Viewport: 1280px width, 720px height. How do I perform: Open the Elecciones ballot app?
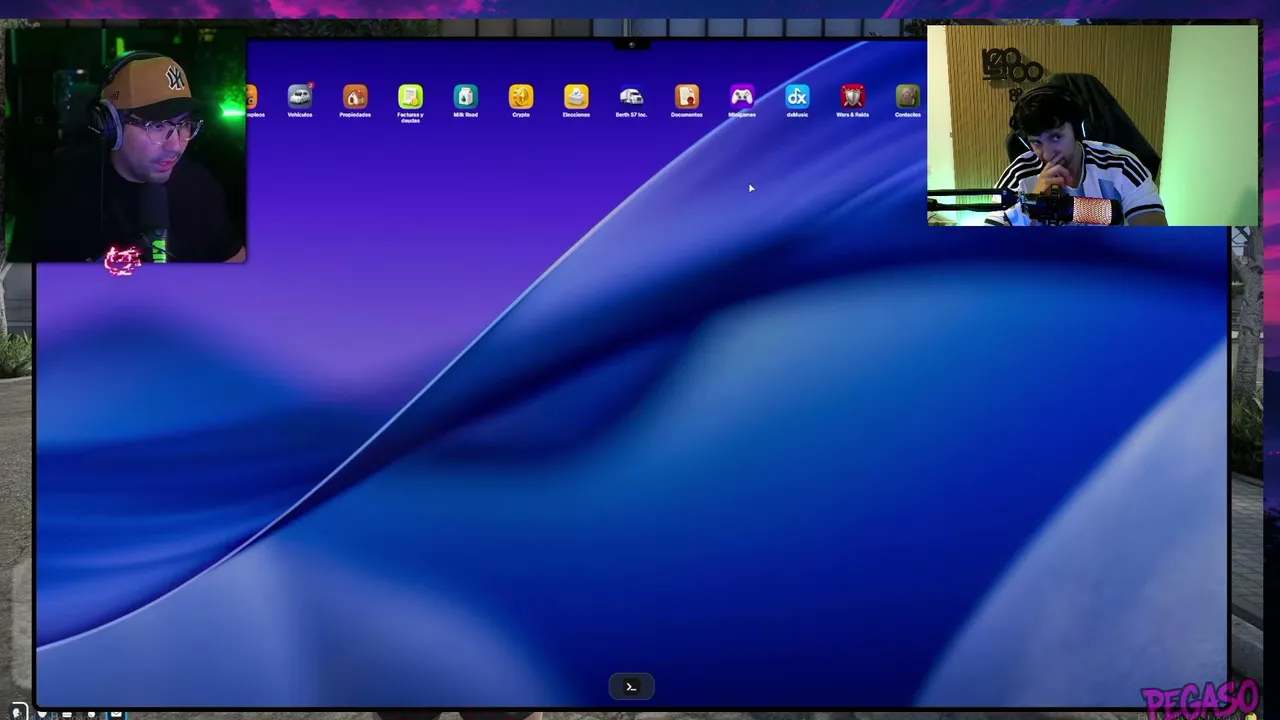tap(576, 97)
